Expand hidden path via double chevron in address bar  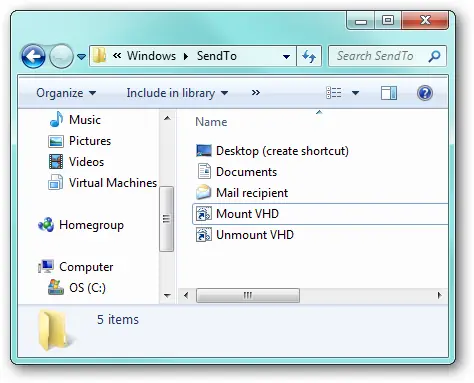click(x=117, y=56)
